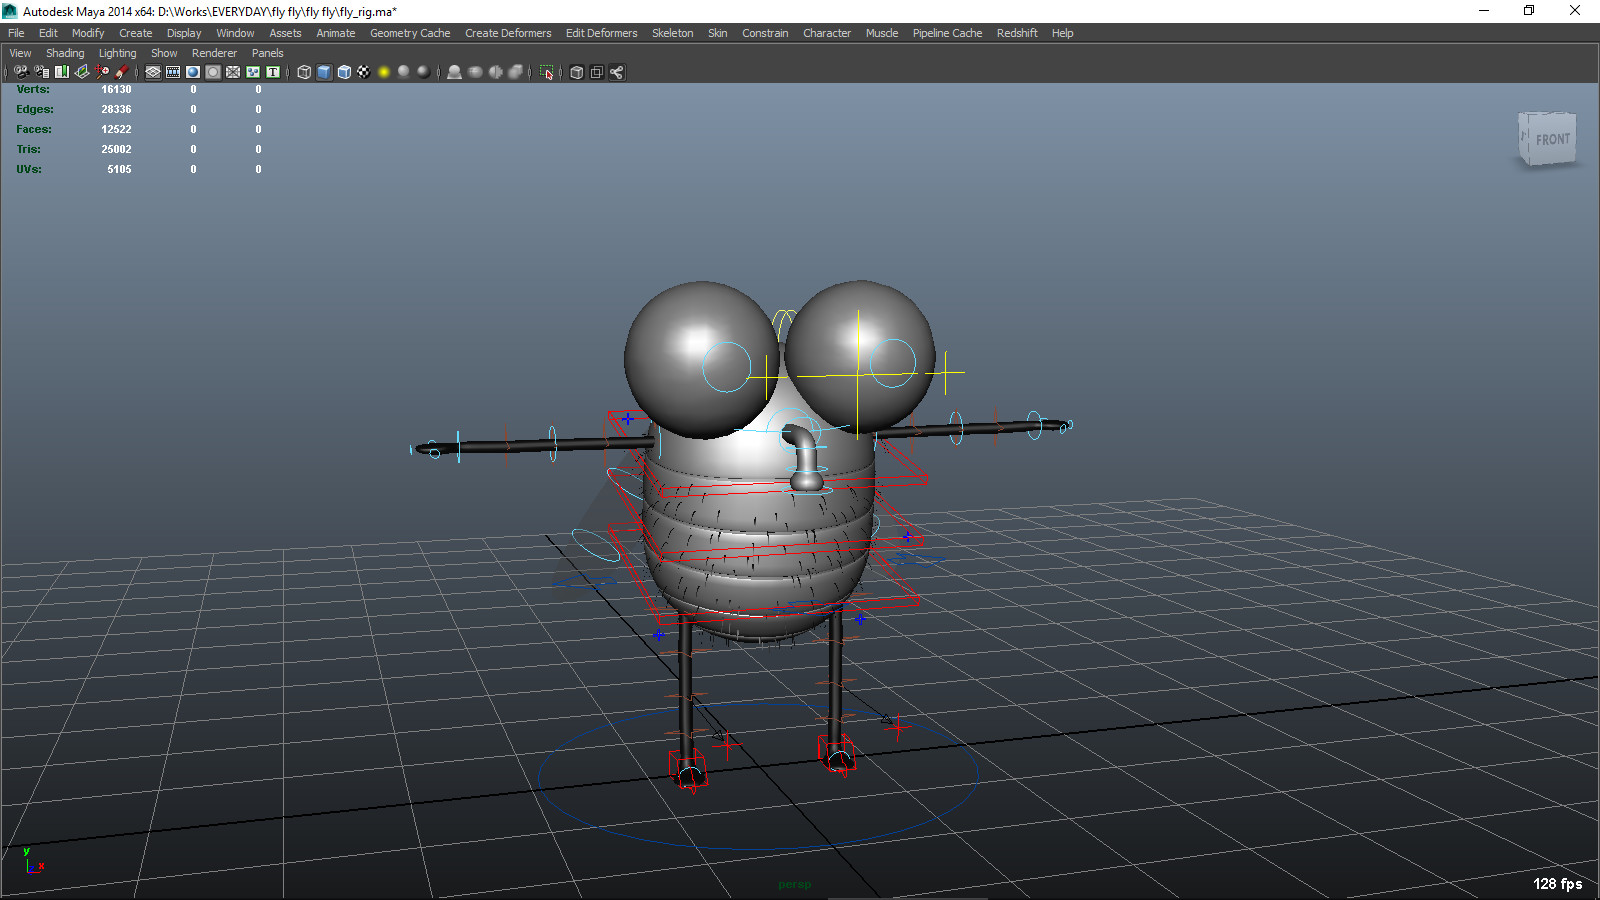The width and height of the screenshot is (1600, 900).
Task: Toggle the gate mask display
Action: click(212, 72)
